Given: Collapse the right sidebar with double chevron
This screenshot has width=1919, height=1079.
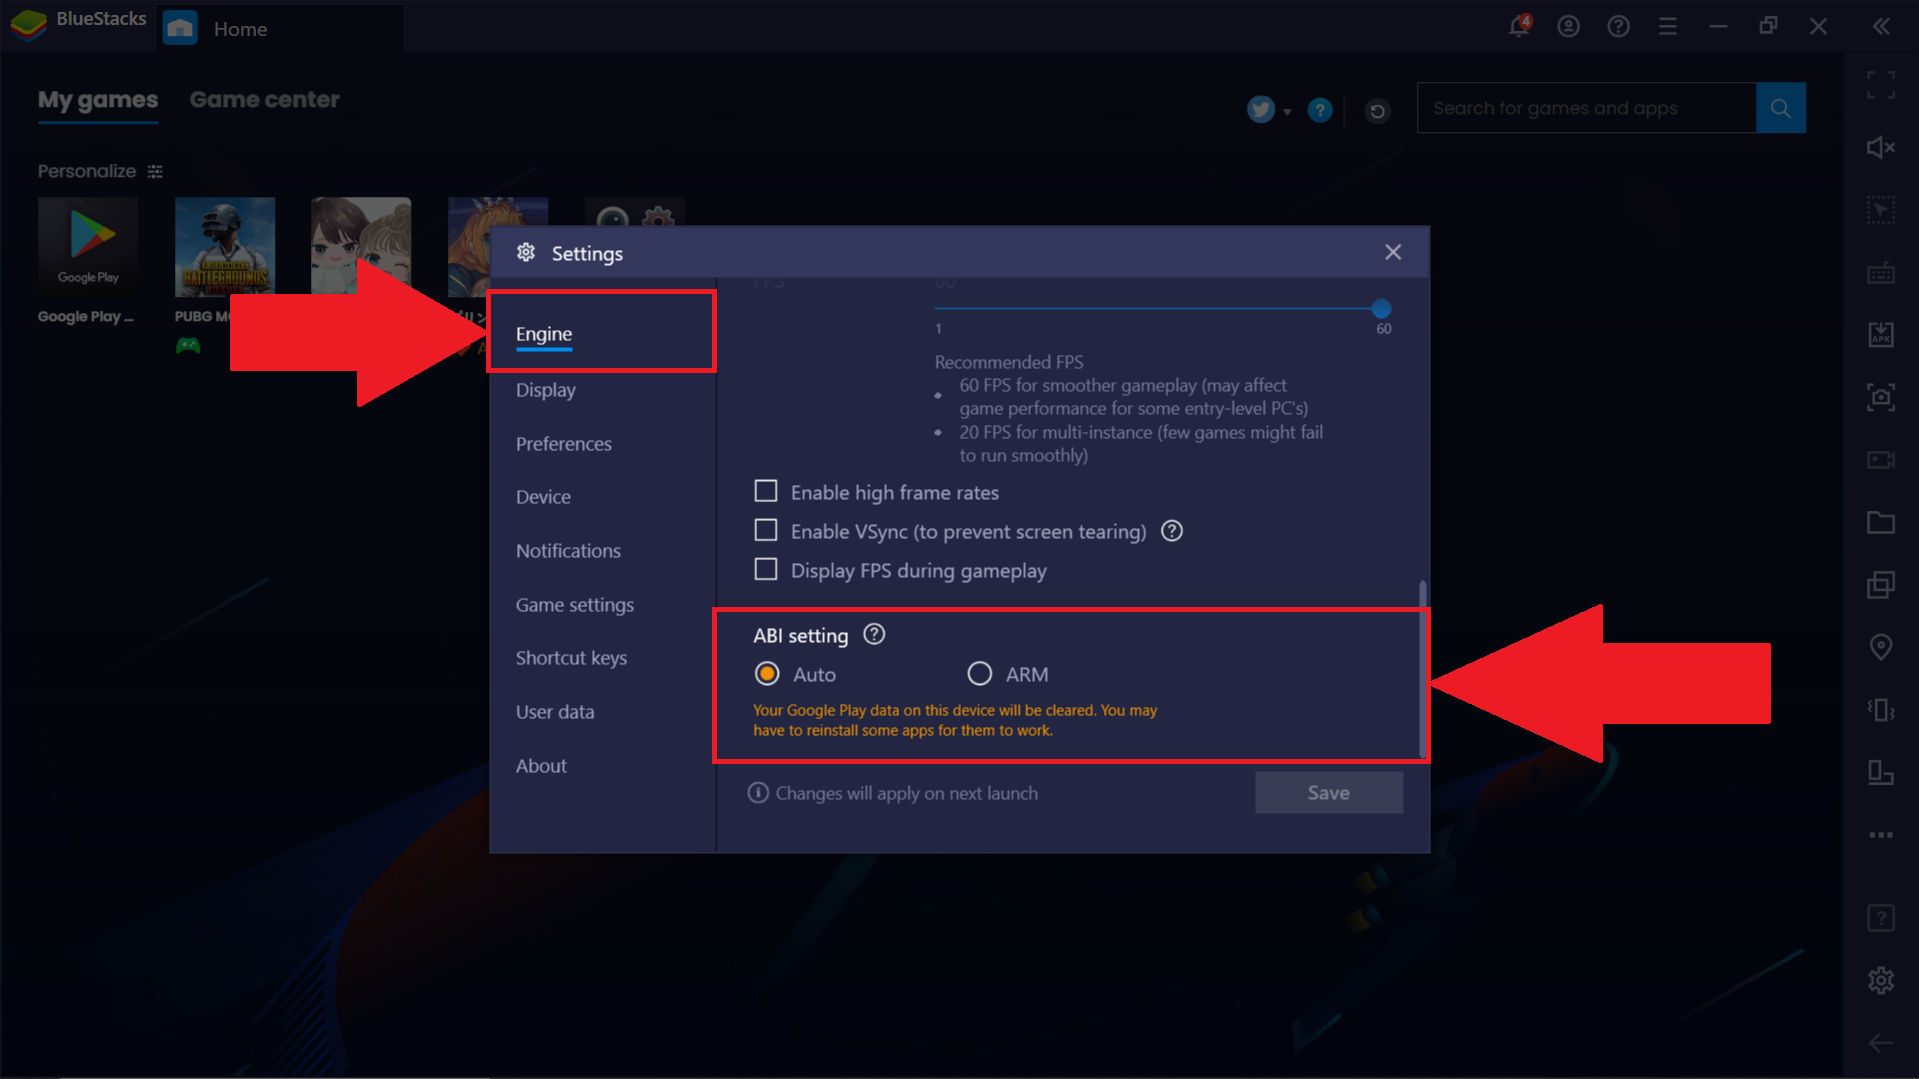Looking at the screenshot, I should pos(1880,27).
